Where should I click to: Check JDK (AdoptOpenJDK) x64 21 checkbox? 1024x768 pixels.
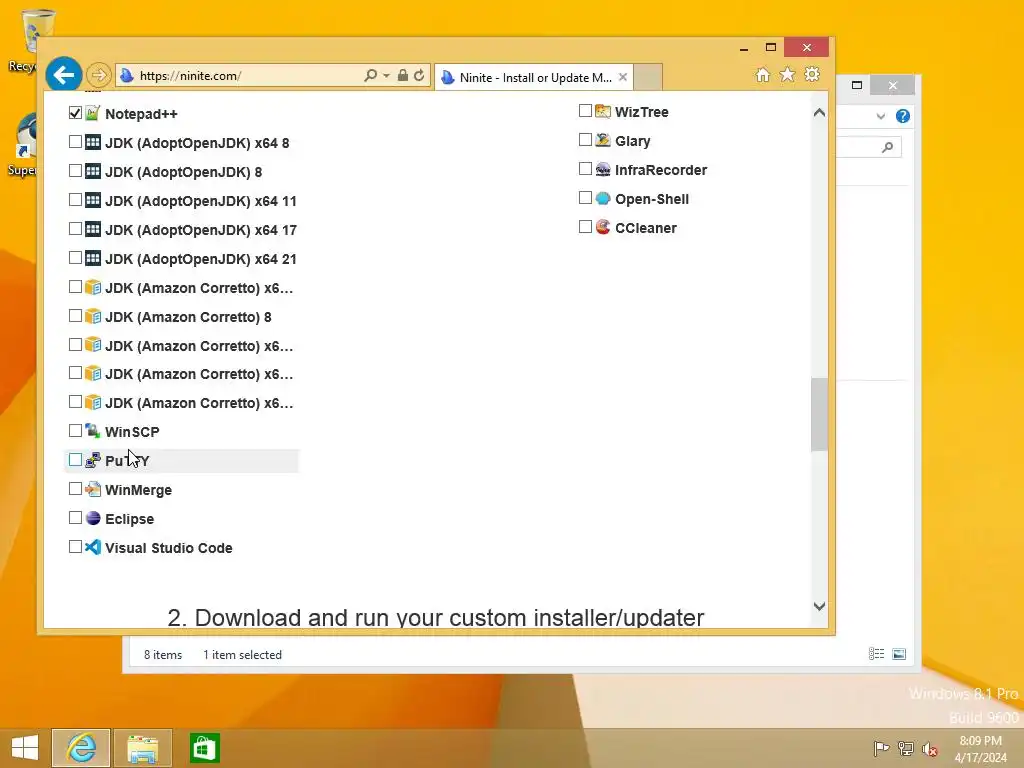click(x=75, y=258)
